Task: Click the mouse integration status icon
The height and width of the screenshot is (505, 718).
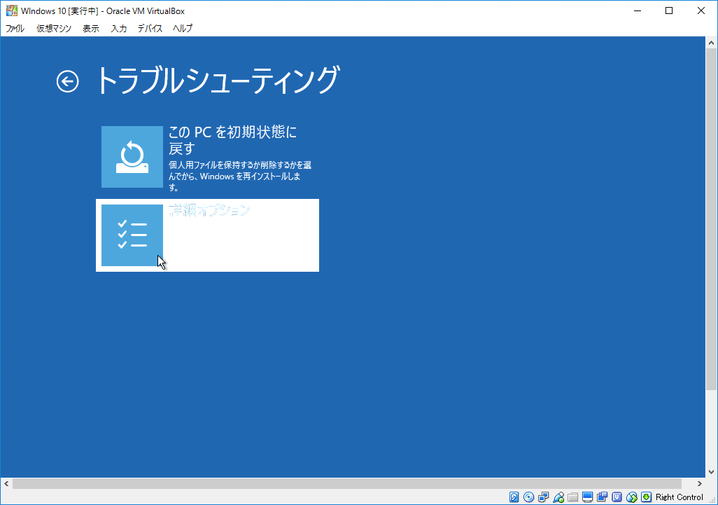Action: 631,497
